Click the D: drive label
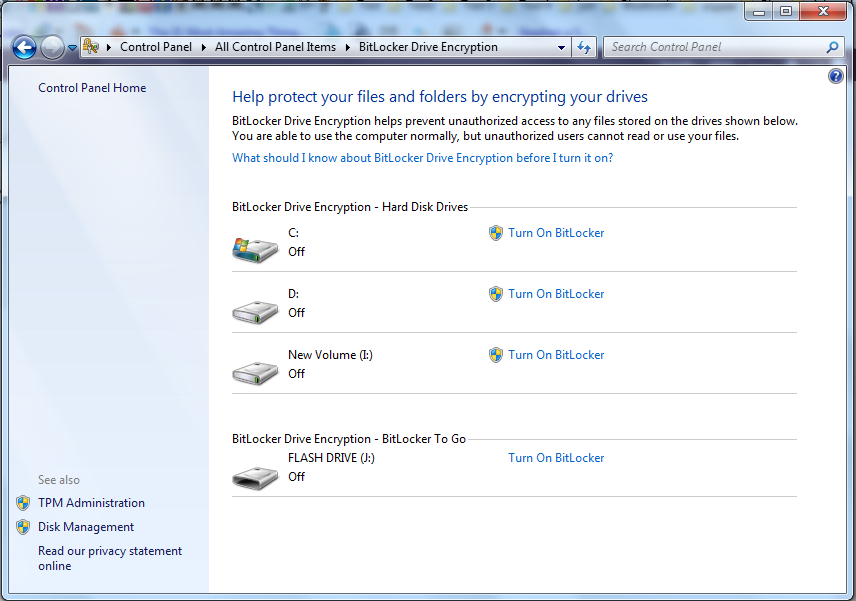The width and height of the screenshot is (856, 601). pos(293,294)
